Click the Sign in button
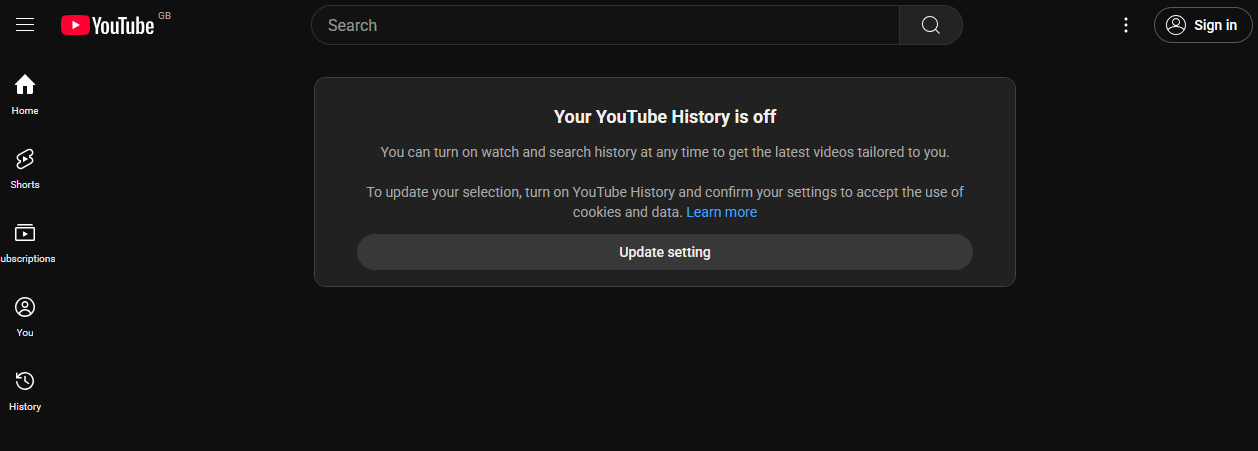The width and height of the screenshot is (1258, 451). pos(1203,25)
